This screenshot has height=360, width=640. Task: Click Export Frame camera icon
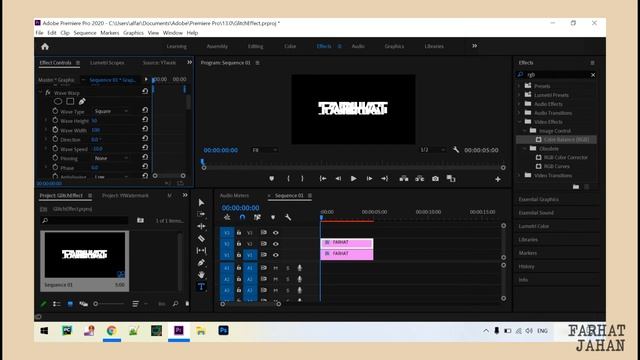tap(436, 179)
